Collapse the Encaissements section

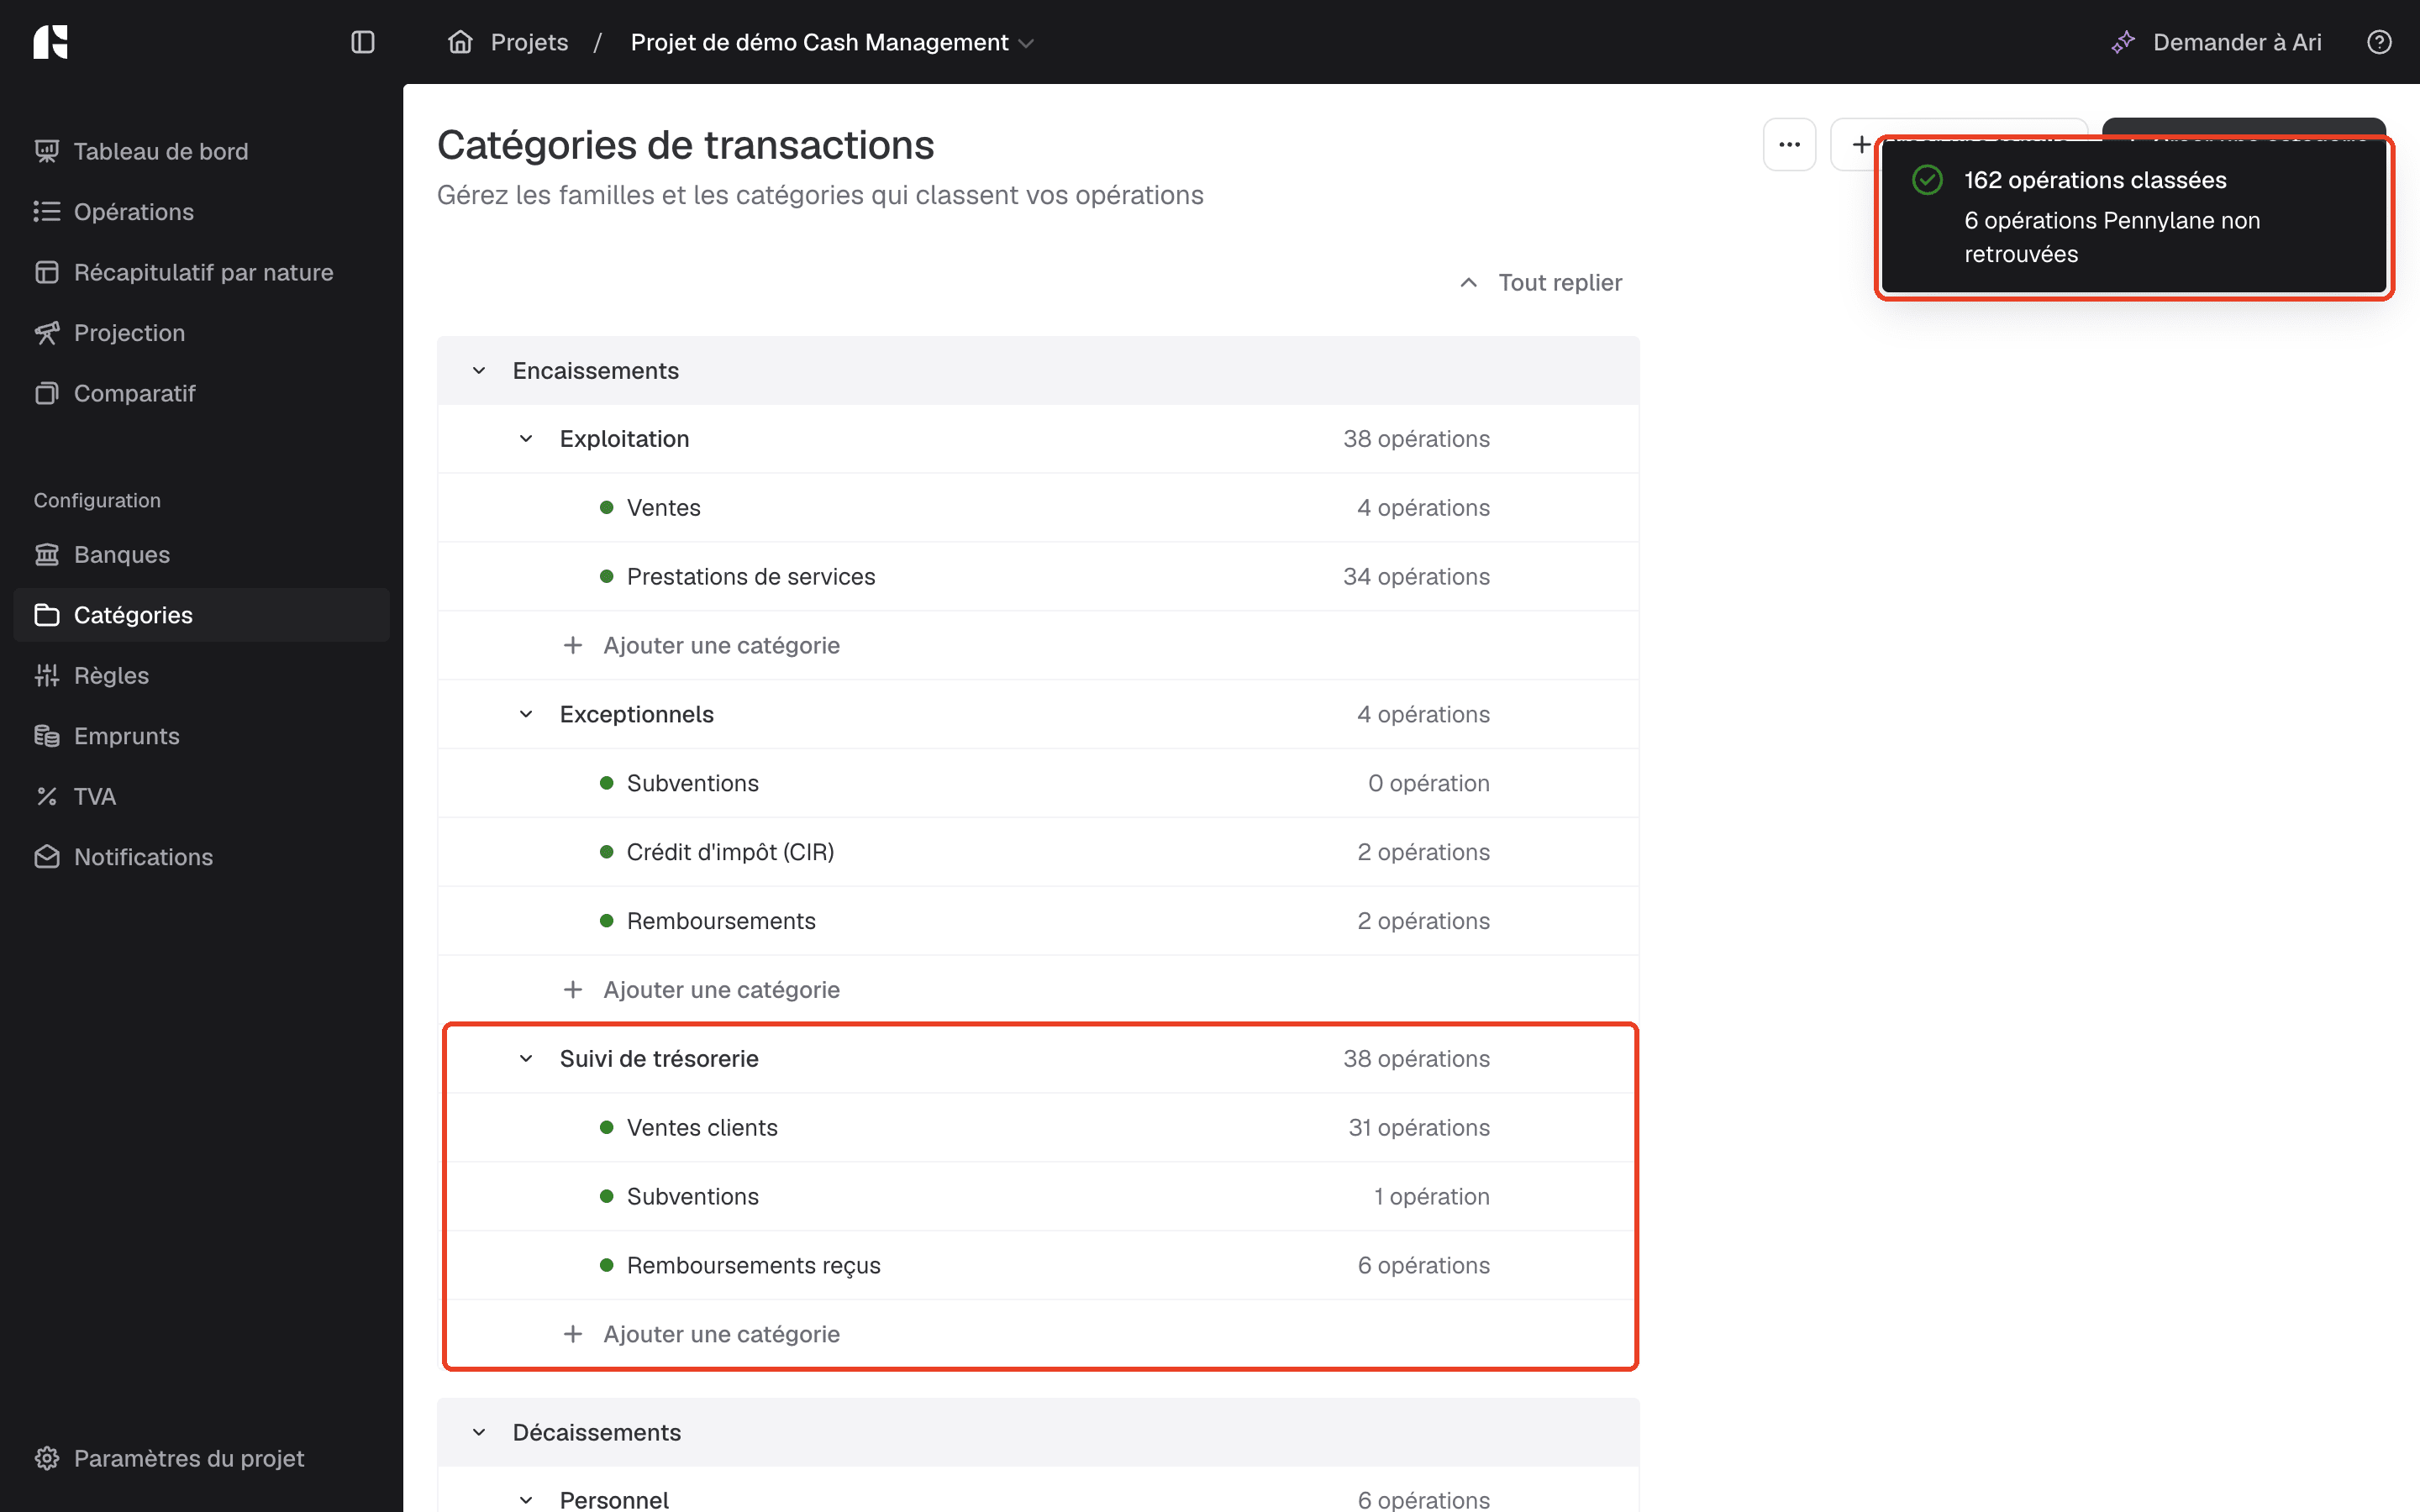point(479,371)
